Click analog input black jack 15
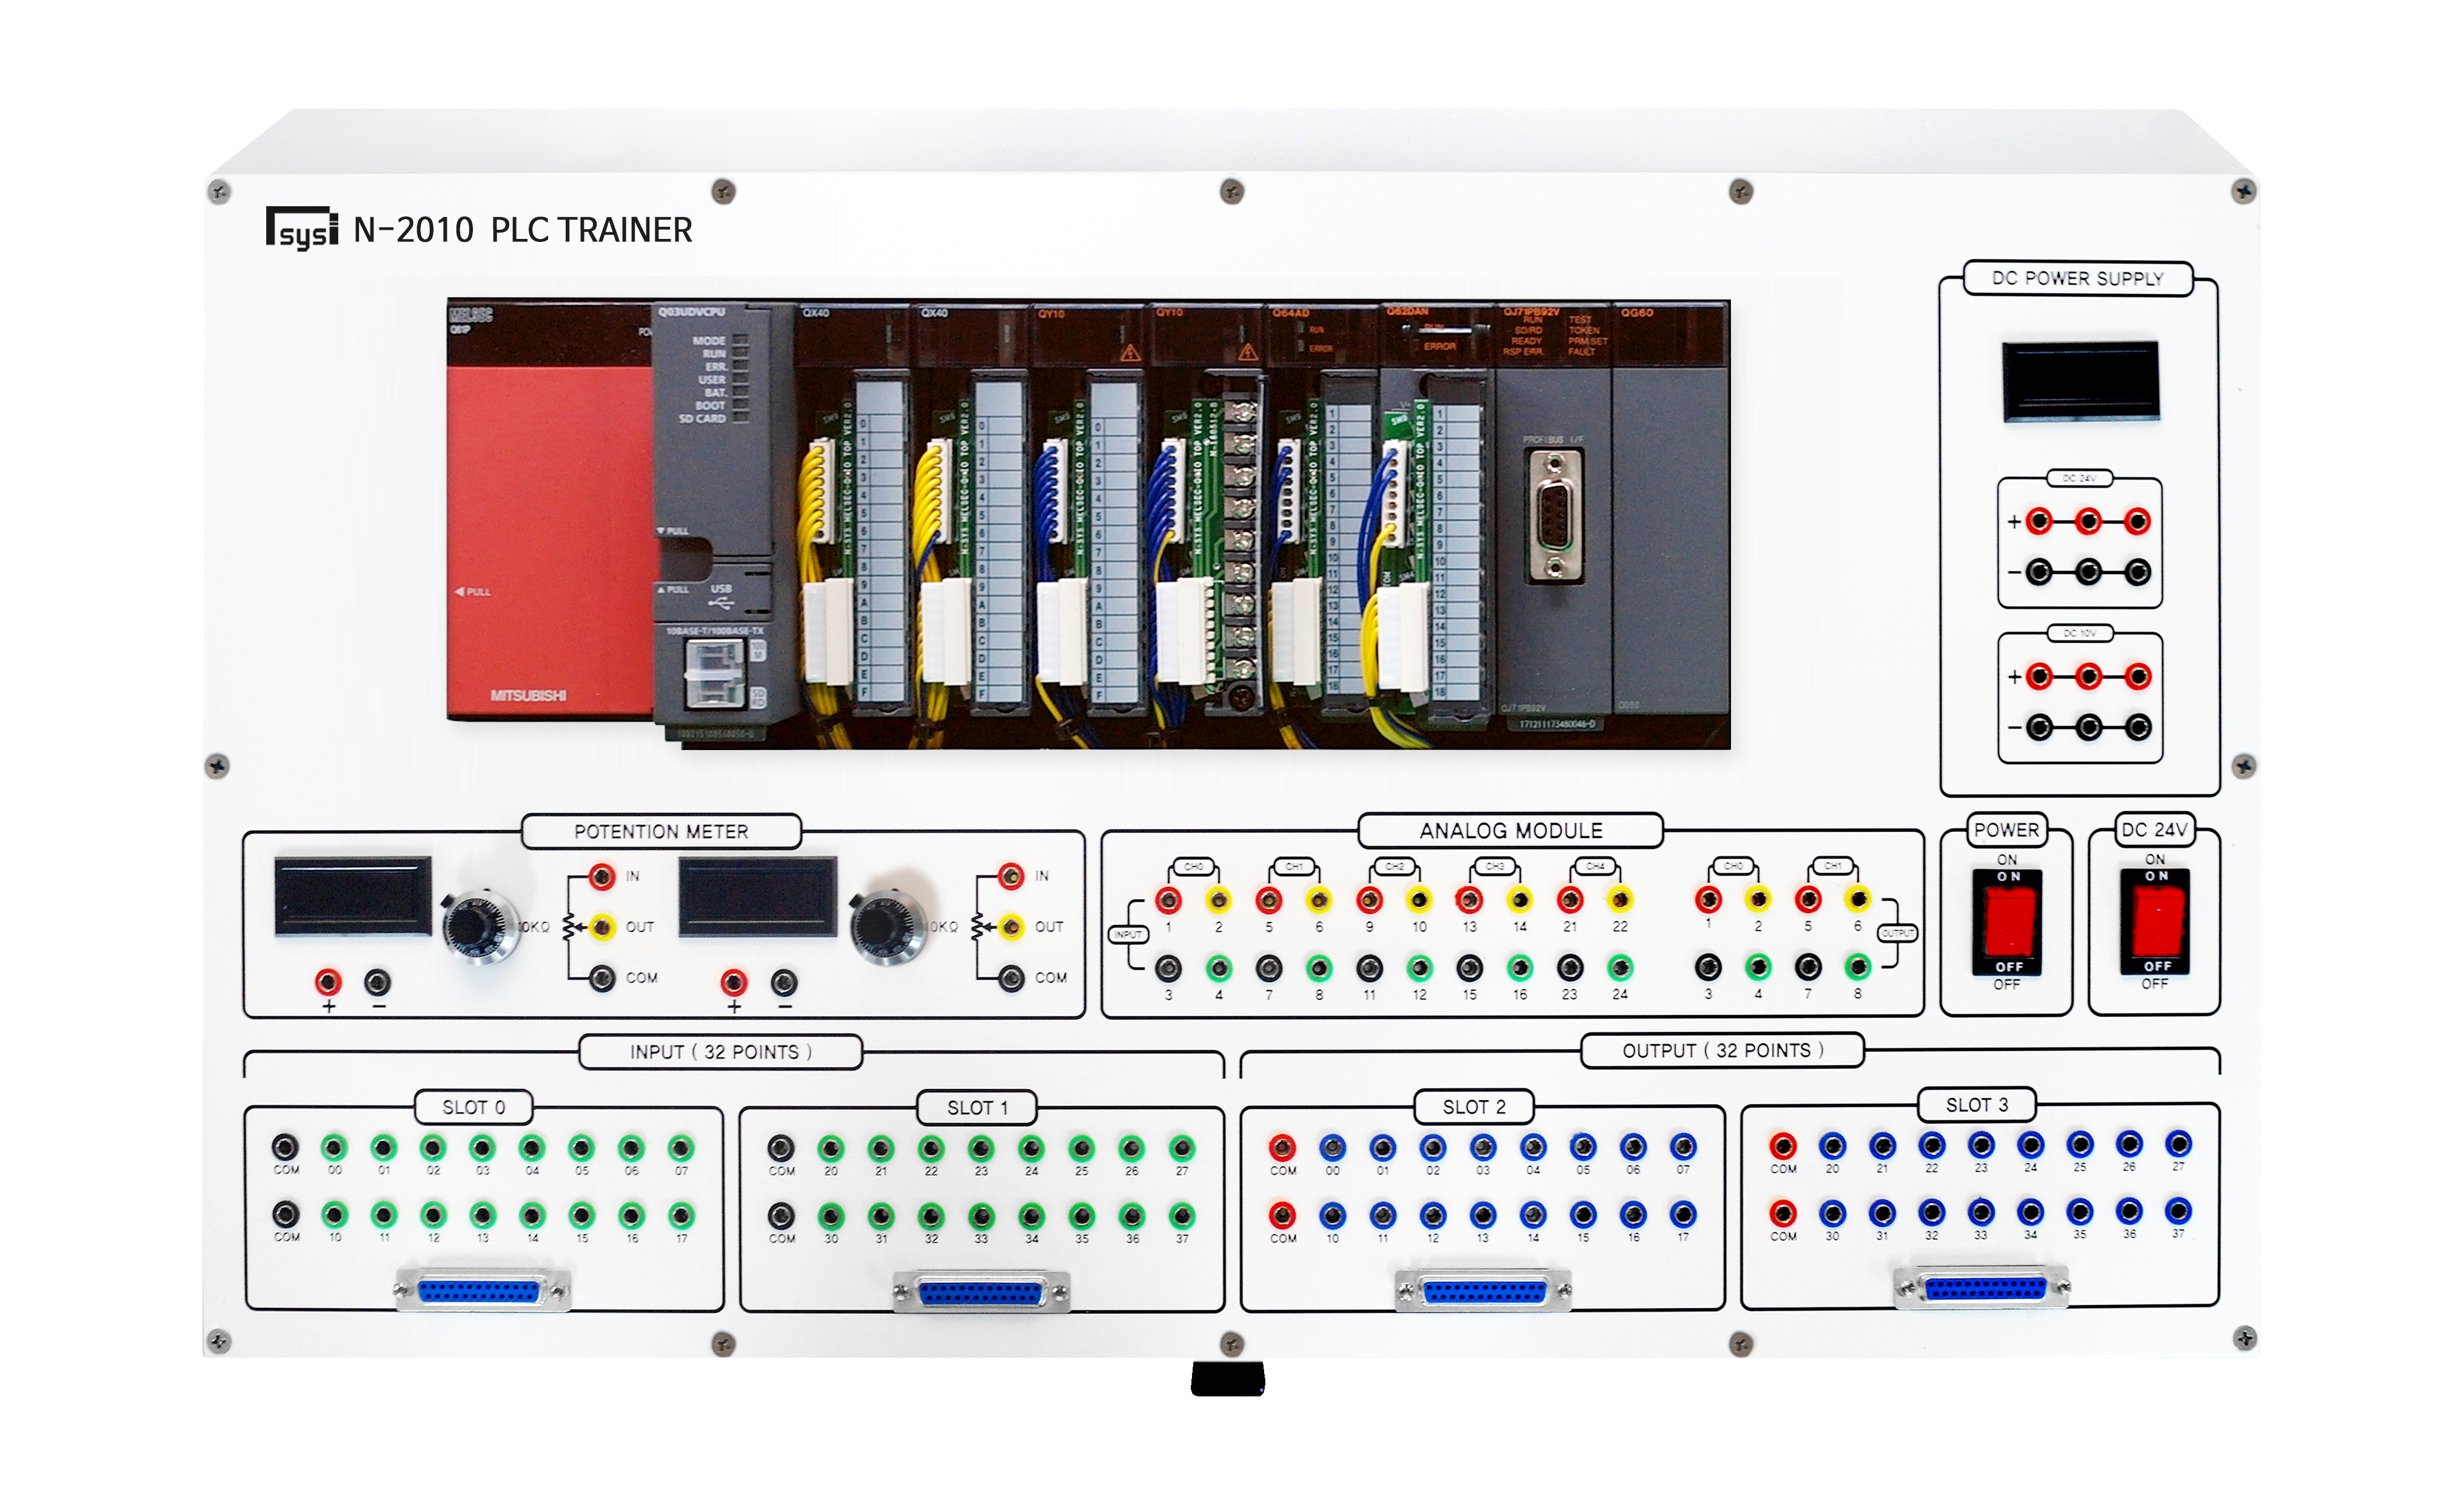This screenshot has width=2464, height=1505. pos(1469,968)
